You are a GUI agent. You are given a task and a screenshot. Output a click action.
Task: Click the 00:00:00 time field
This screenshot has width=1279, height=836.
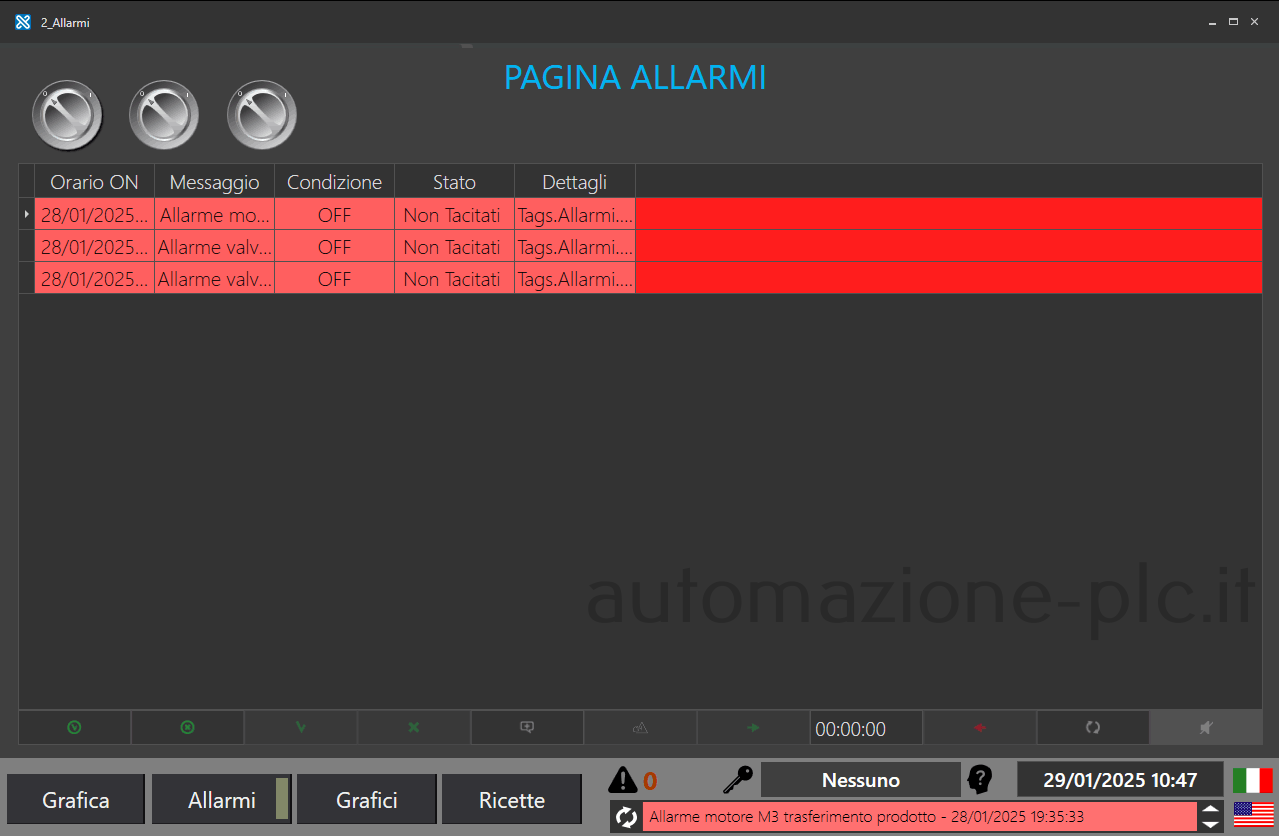coord(865,729)
